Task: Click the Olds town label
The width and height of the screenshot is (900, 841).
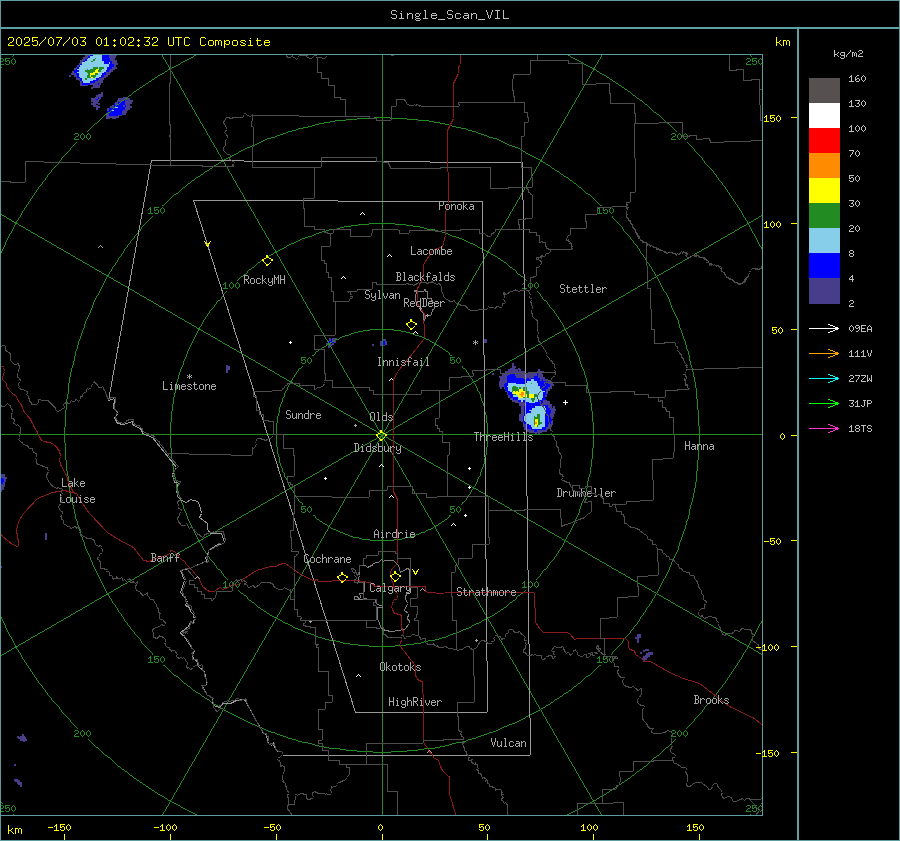Action: point(381,417)
